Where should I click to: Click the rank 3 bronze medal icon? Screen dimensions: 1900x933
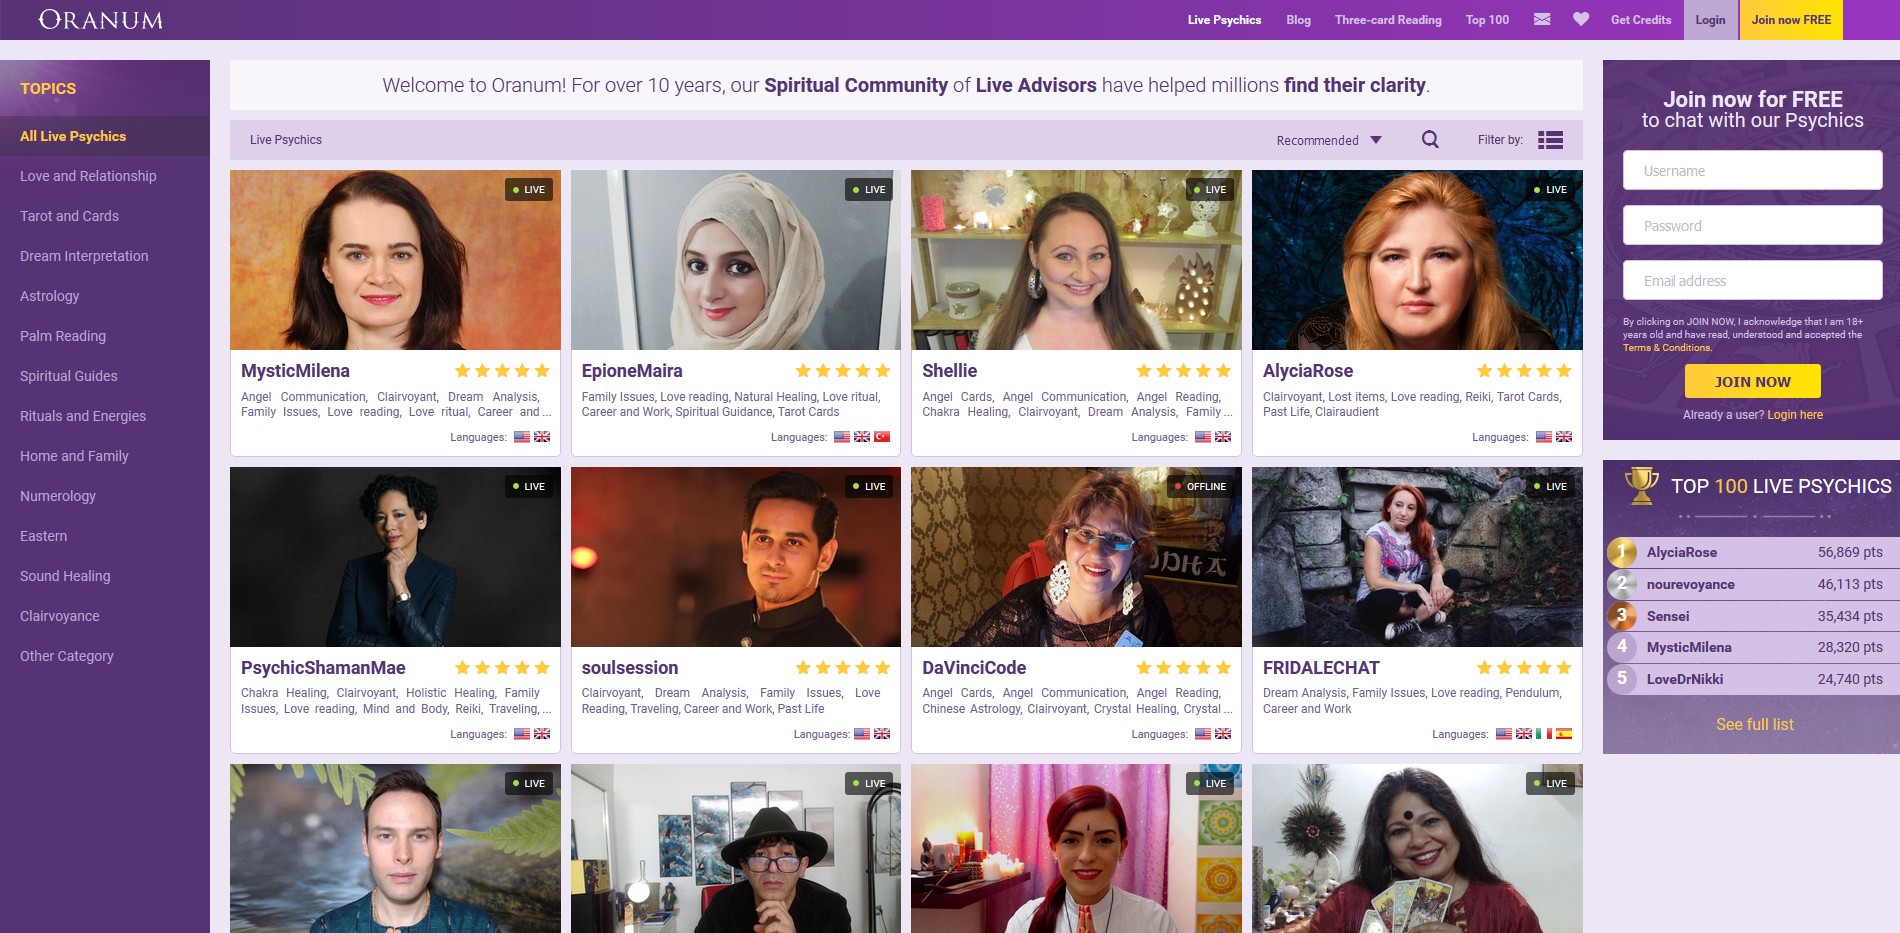pos(1622,616)
